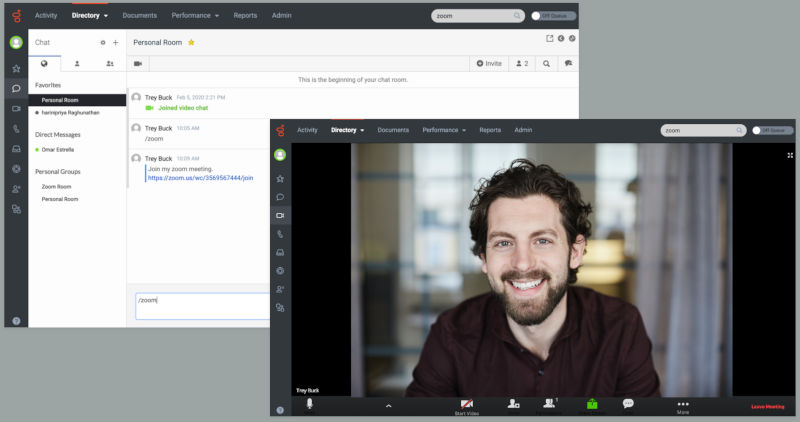Viewport: 800px width, 422px height.
Task: Mute the microphone in the Zoom meeting
Action: (310, 403)
